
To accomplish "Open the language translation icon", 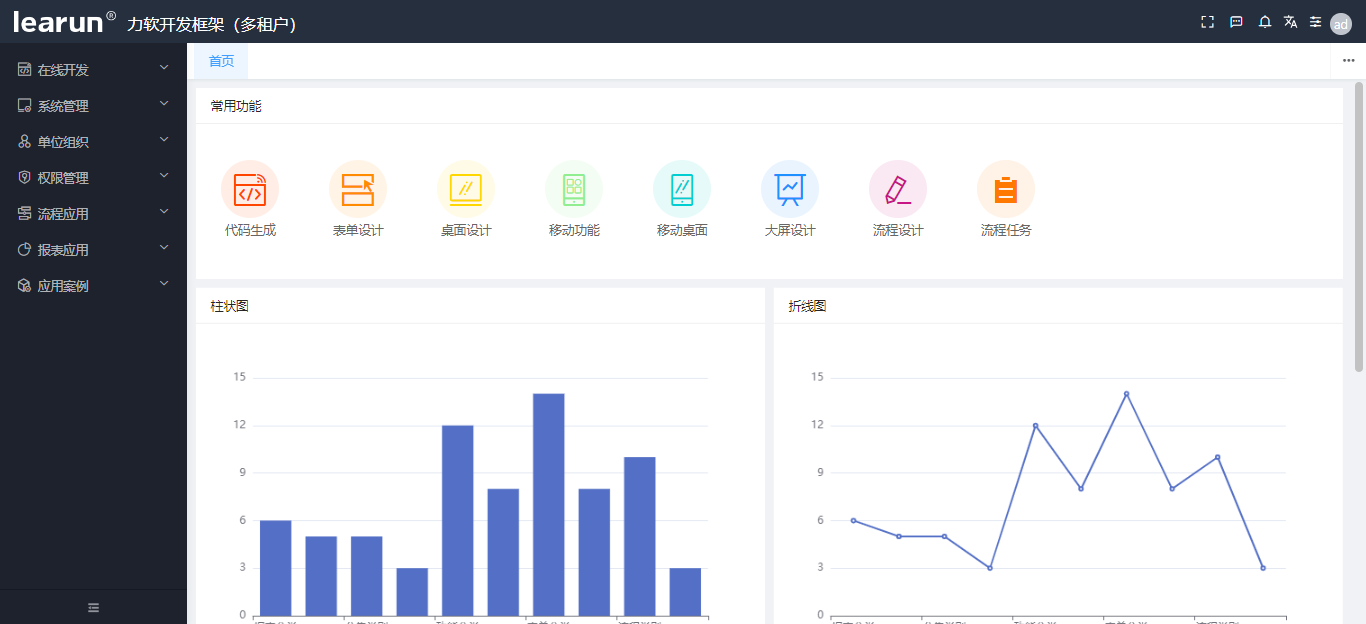I will [1291, 22].
